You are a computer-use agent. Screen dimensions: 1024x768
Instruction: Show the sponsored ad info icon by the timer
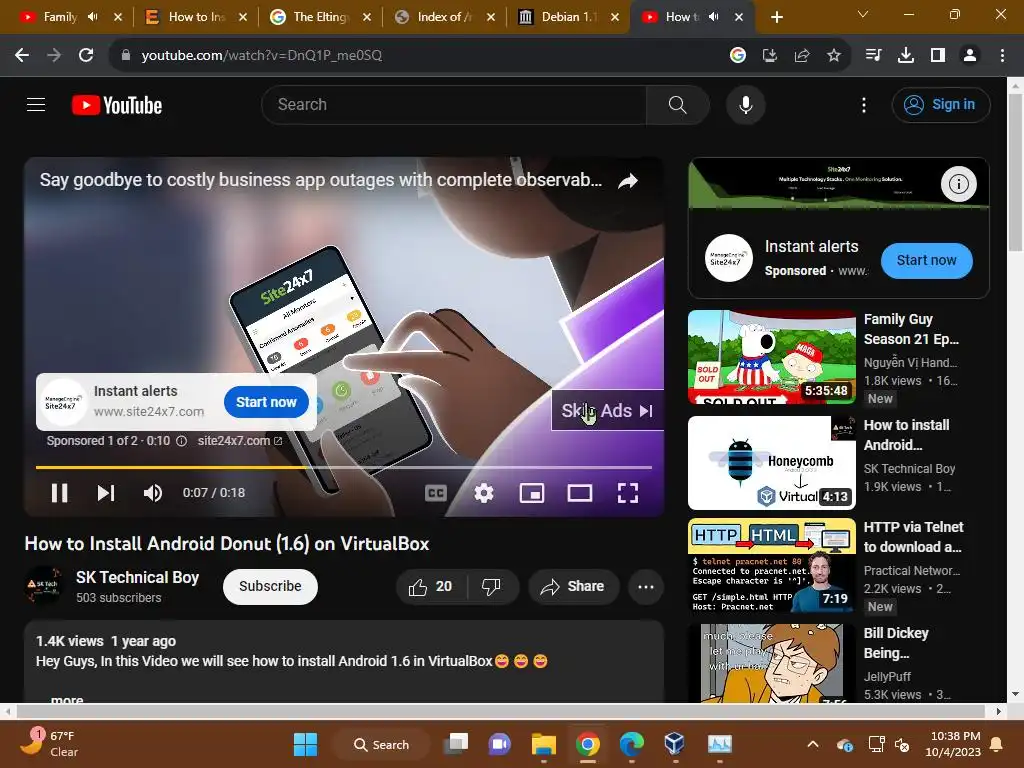tap(182, 441)
